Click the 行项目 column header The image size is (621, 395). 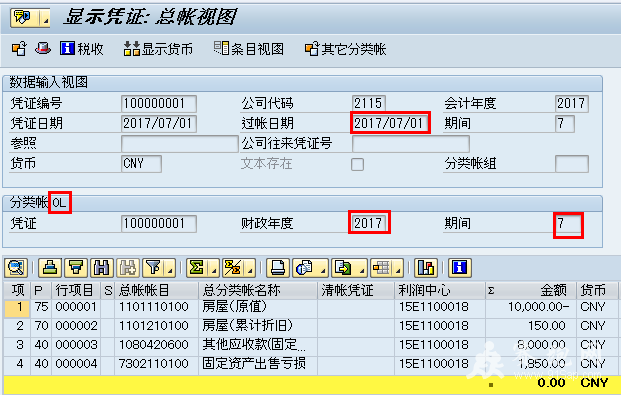coord(76,290)
